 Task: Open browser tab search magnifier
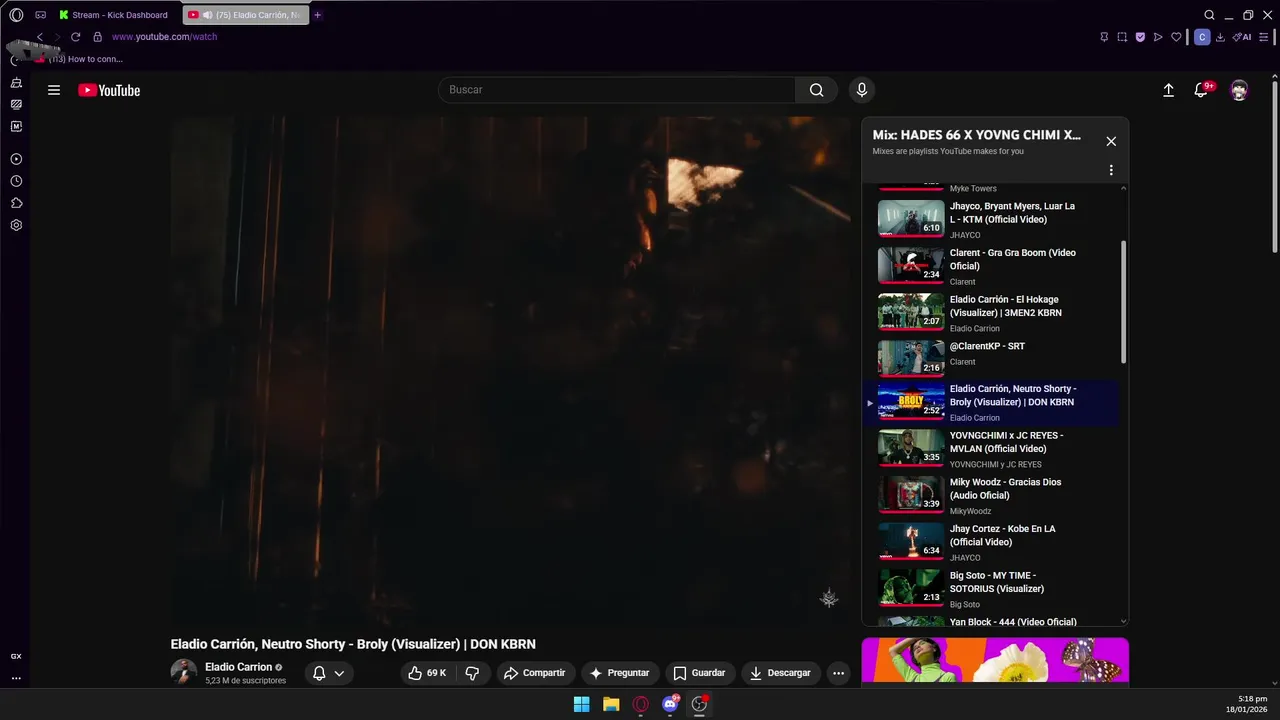click(x=1209, y=15)
